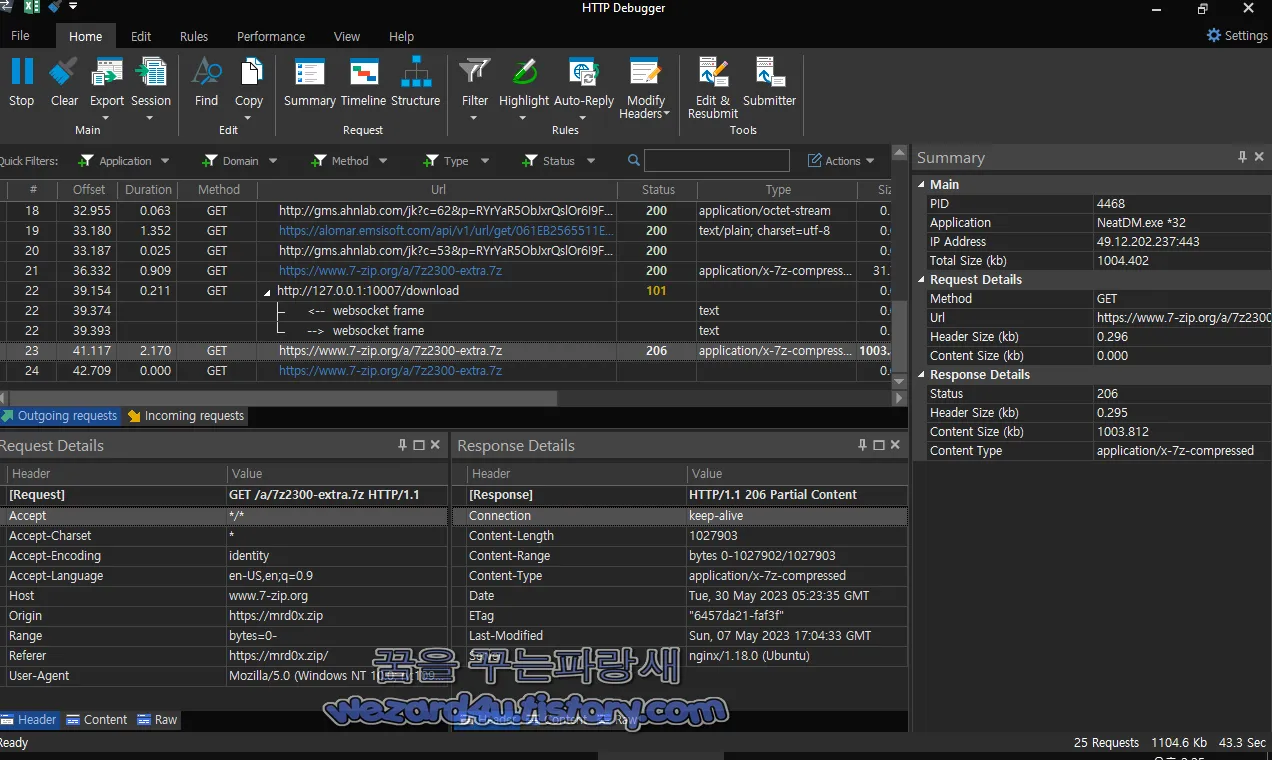Screen dimensions: 1272x760
Task: Select Header tab in Request Details
Action: 29,719
